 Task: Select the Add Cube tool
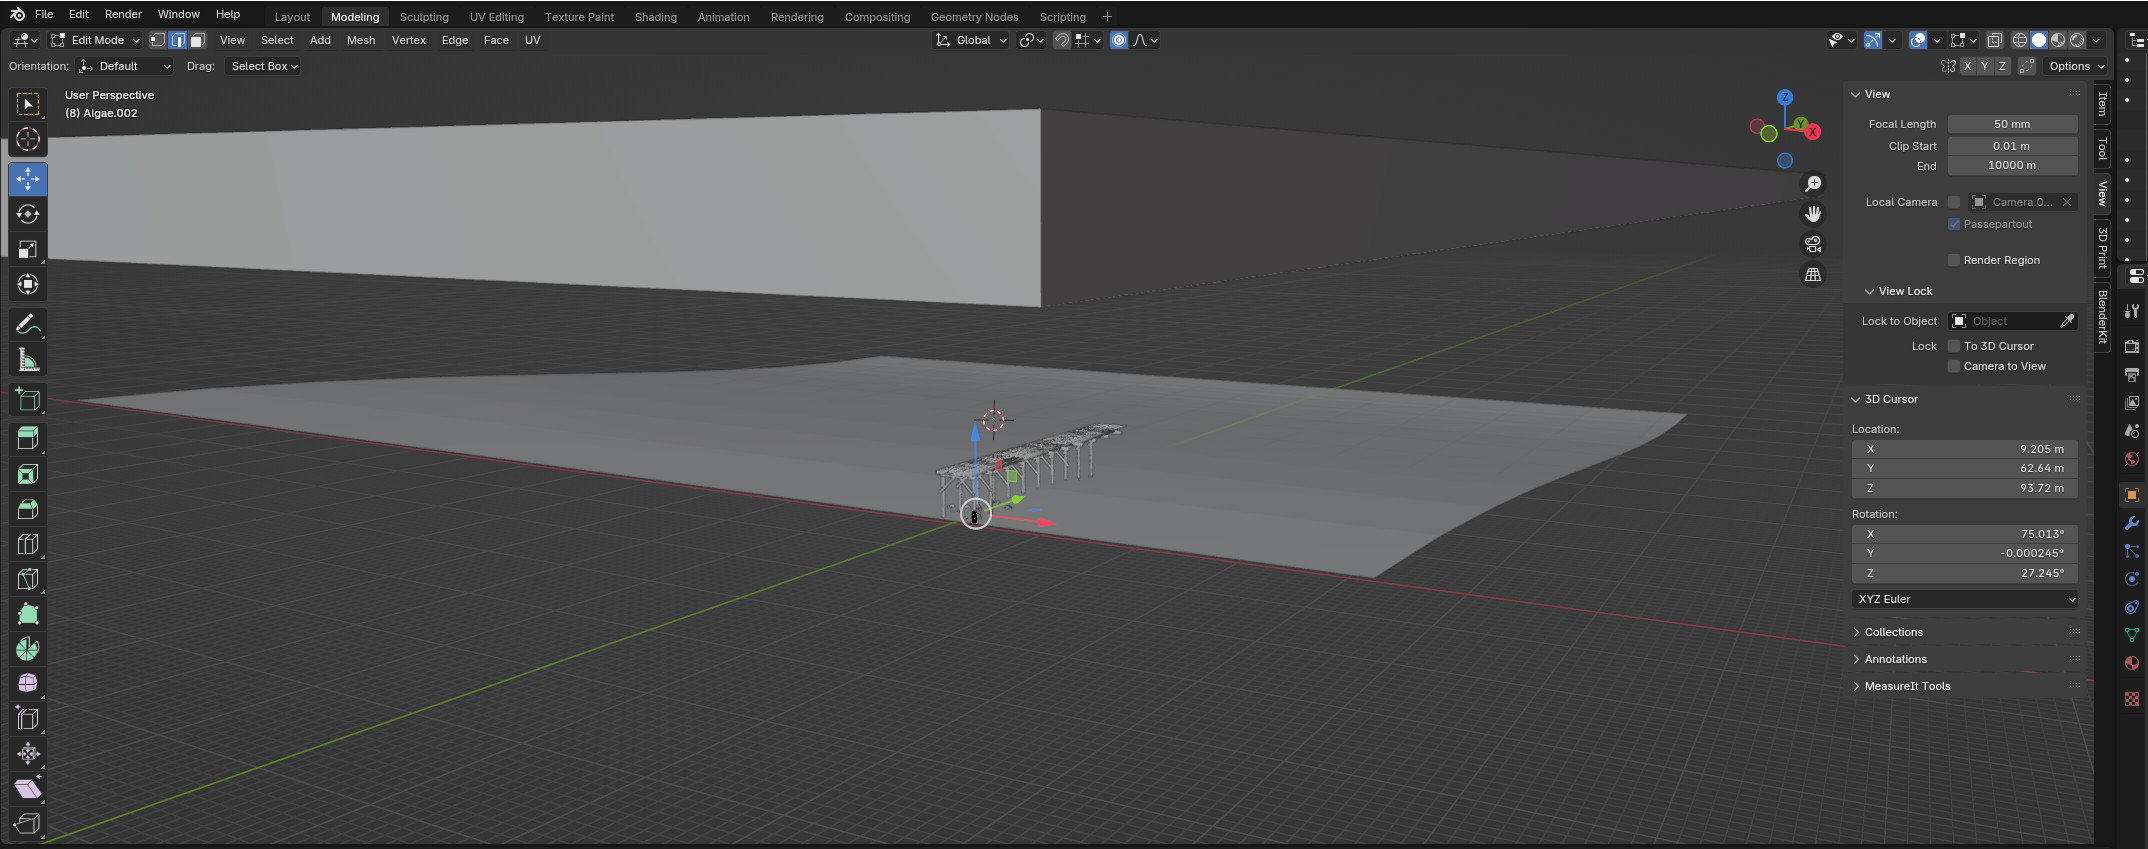(28, 399)
